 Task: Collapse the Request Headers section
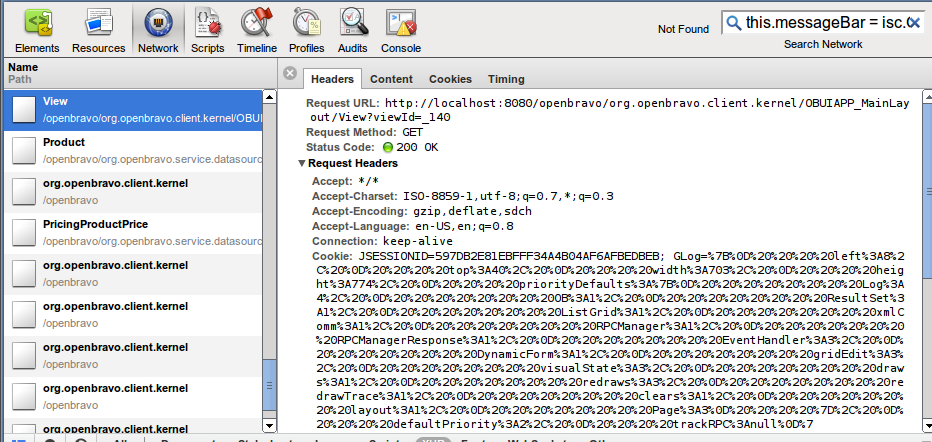coord(303,163)
